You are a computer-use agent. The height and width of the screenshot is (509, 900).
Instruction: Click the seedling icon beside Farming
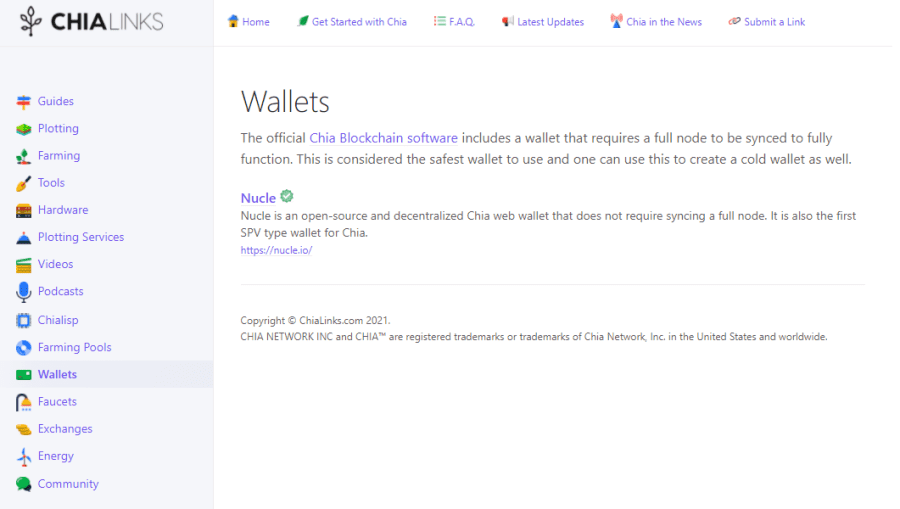[x=24, y=156]
